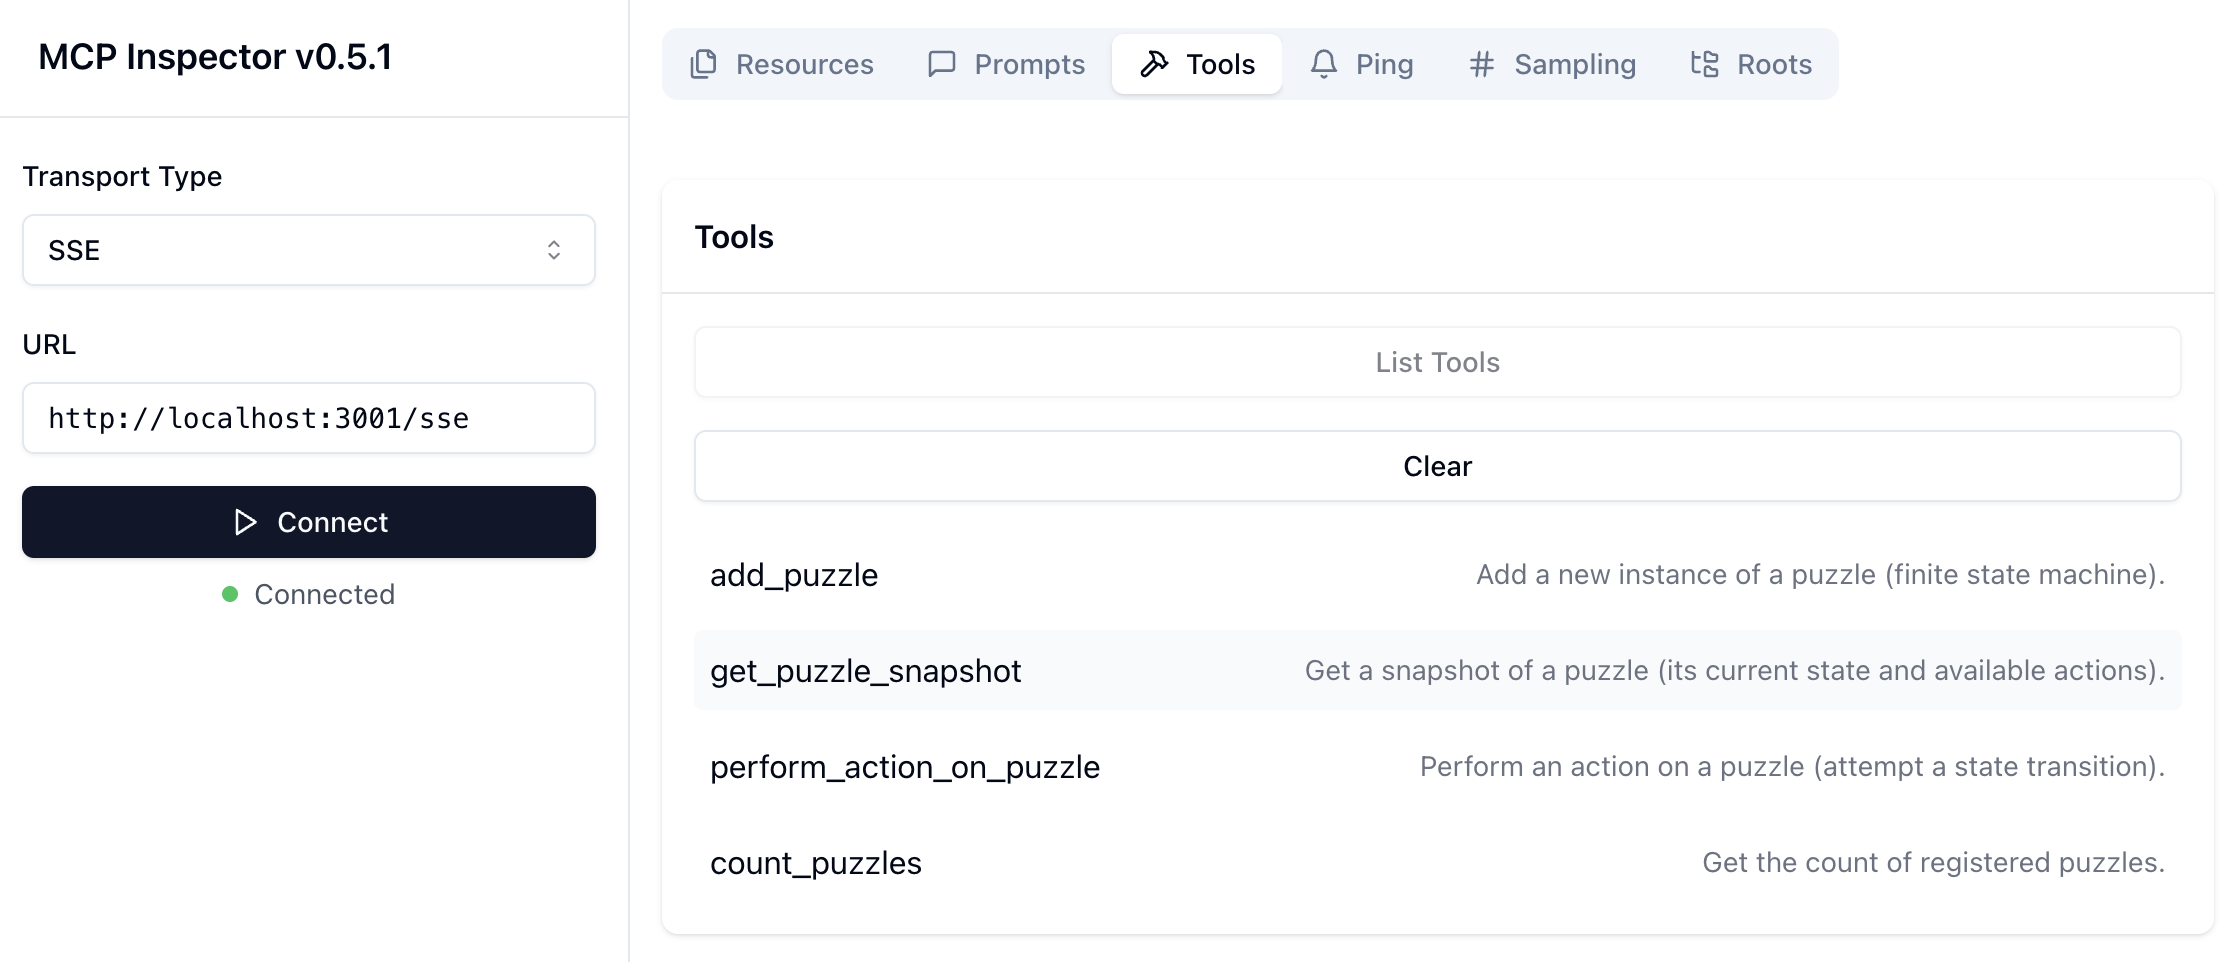The image size is (2238, 962).
Task: Click the List Tools button
Action: (x=1437, y=362)
